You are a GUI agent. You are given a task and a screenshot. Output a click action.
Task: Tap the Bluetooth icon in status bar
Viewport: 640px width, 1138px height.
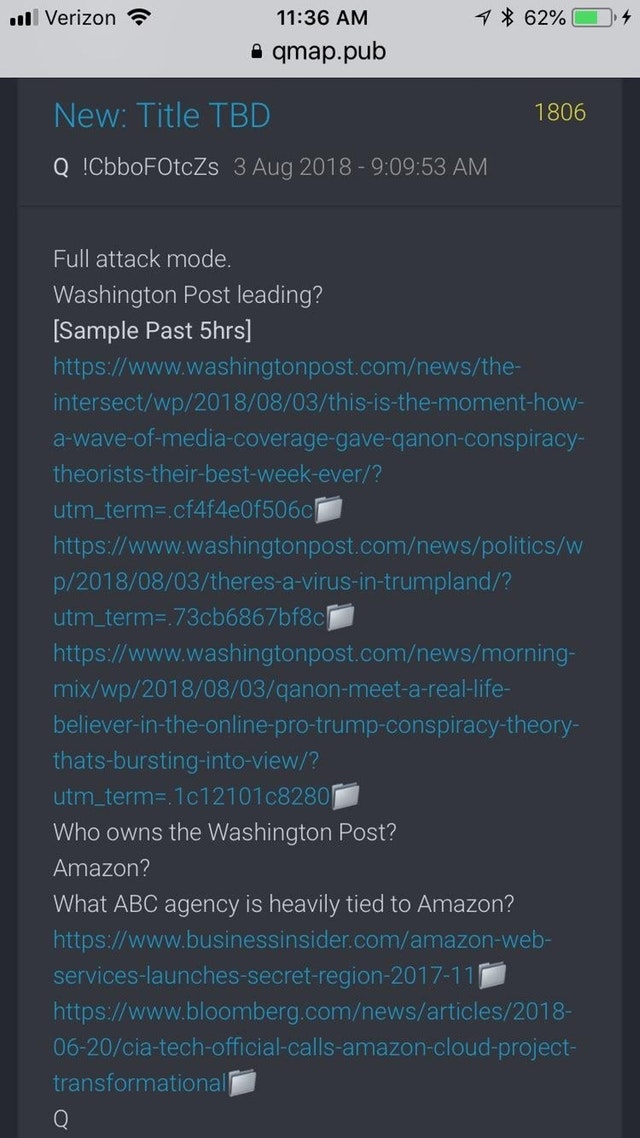[x=508, y=17]
